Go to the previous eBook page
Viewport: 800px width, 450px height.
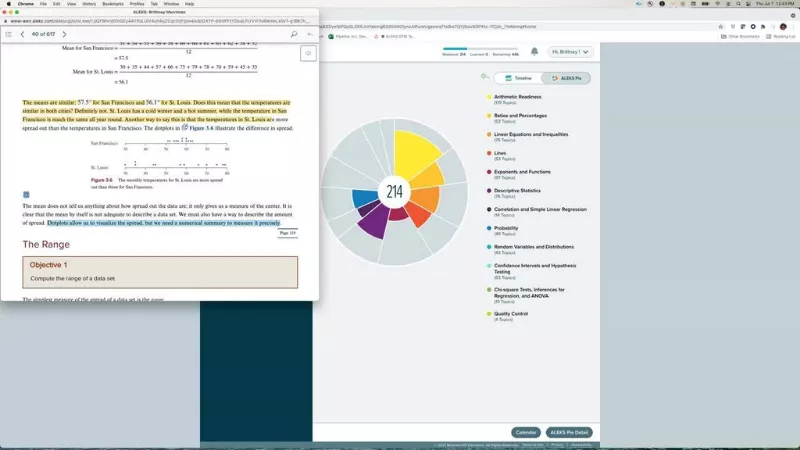click(22, 34)
